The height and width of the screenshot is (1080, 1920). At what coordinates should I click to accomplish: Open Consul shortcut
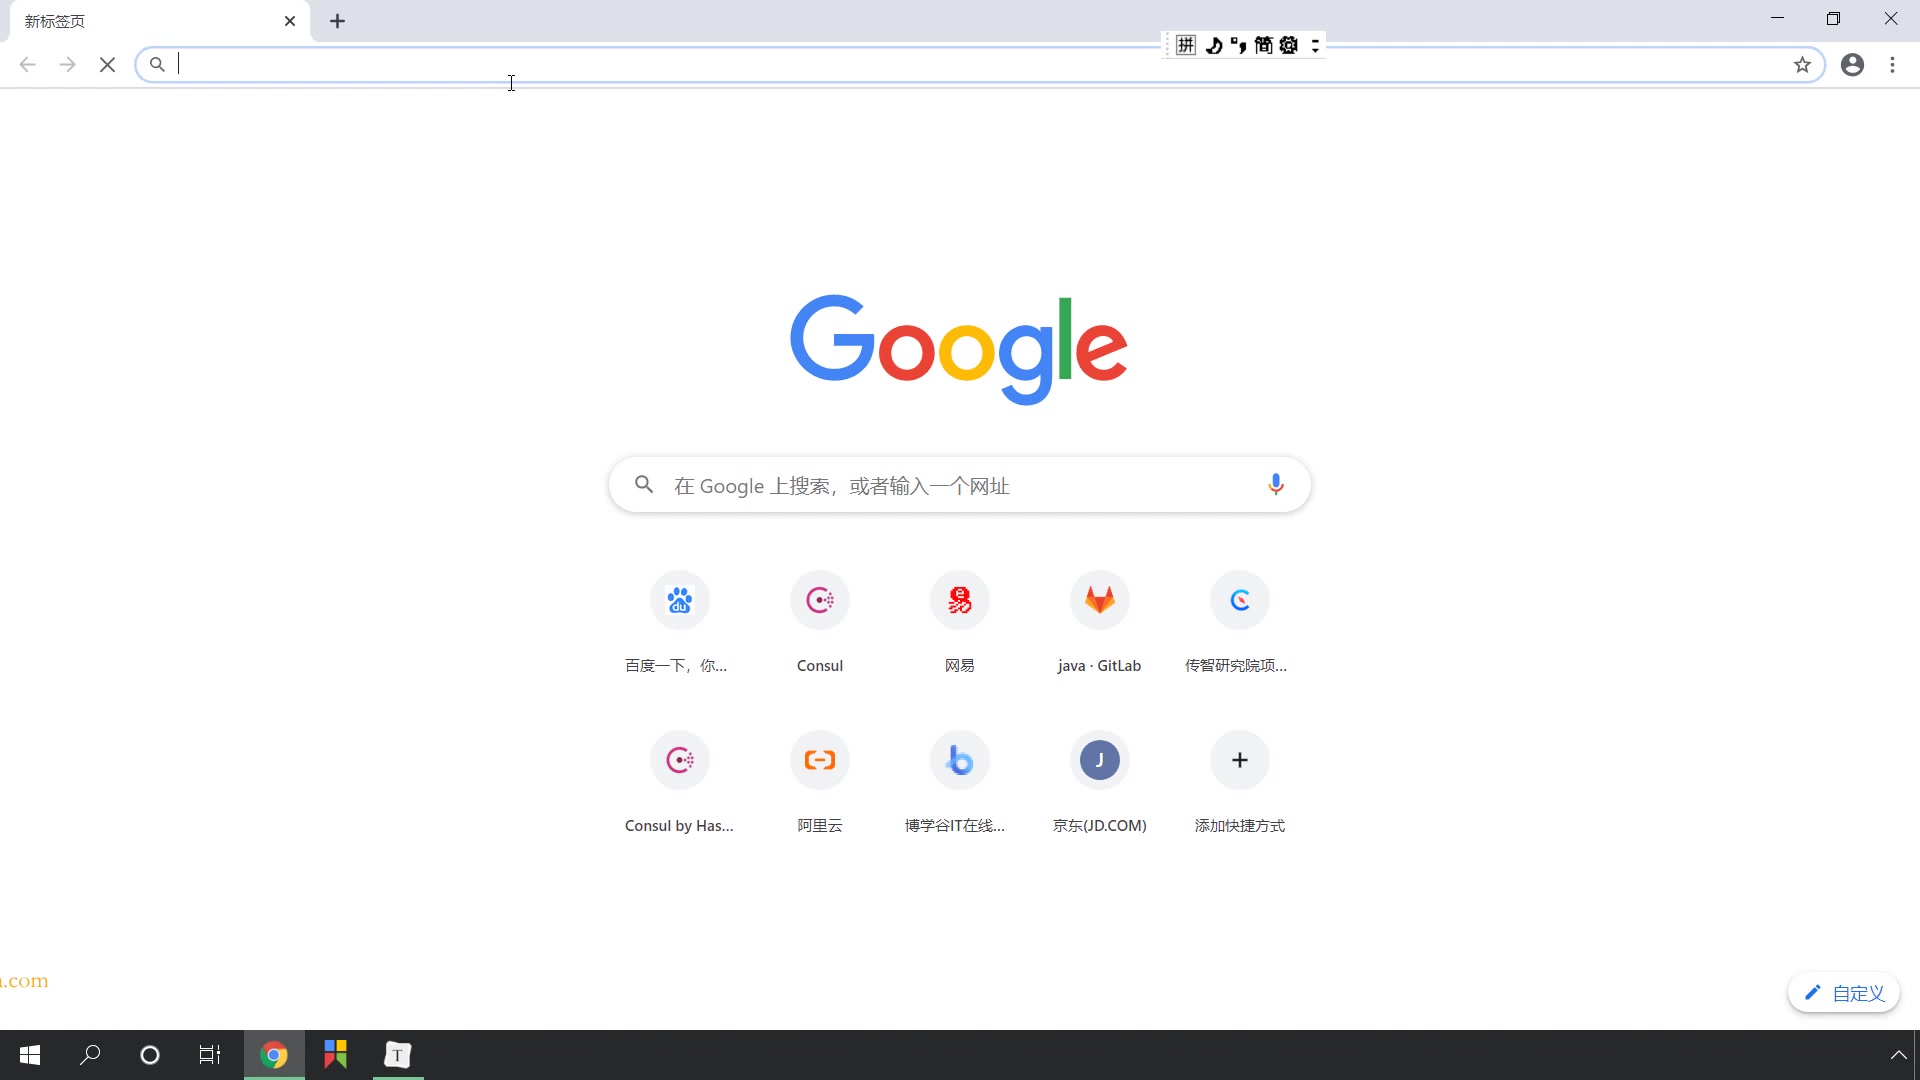(819, 600)
